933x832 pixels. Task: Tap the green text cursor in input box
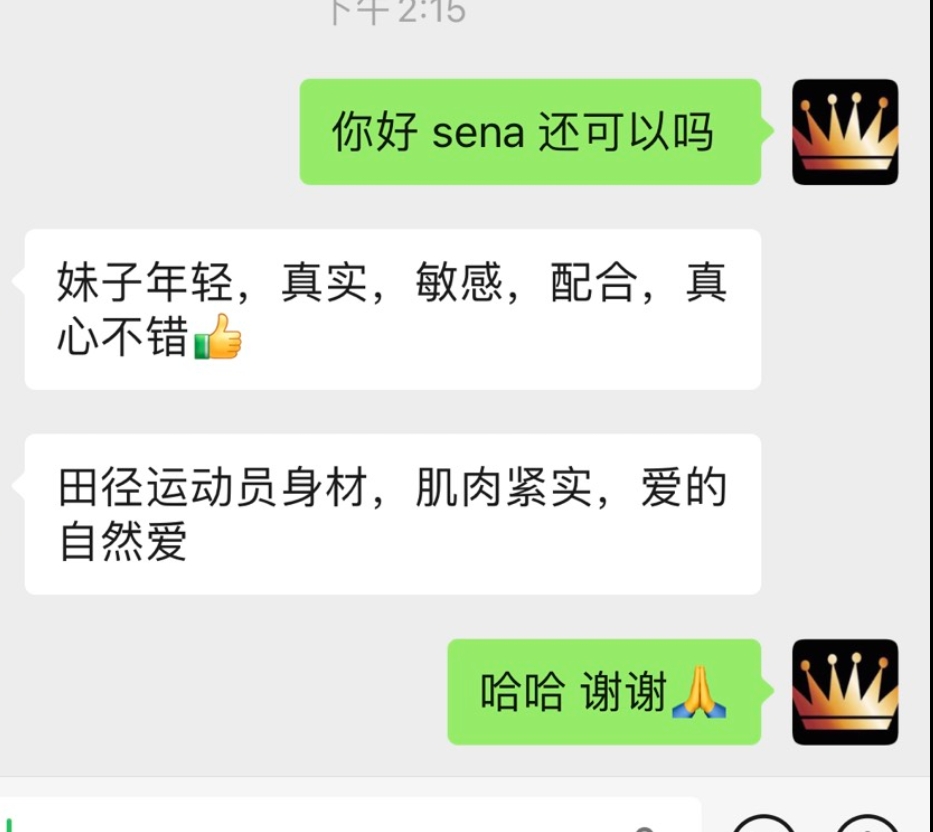(x=9, y=825)
